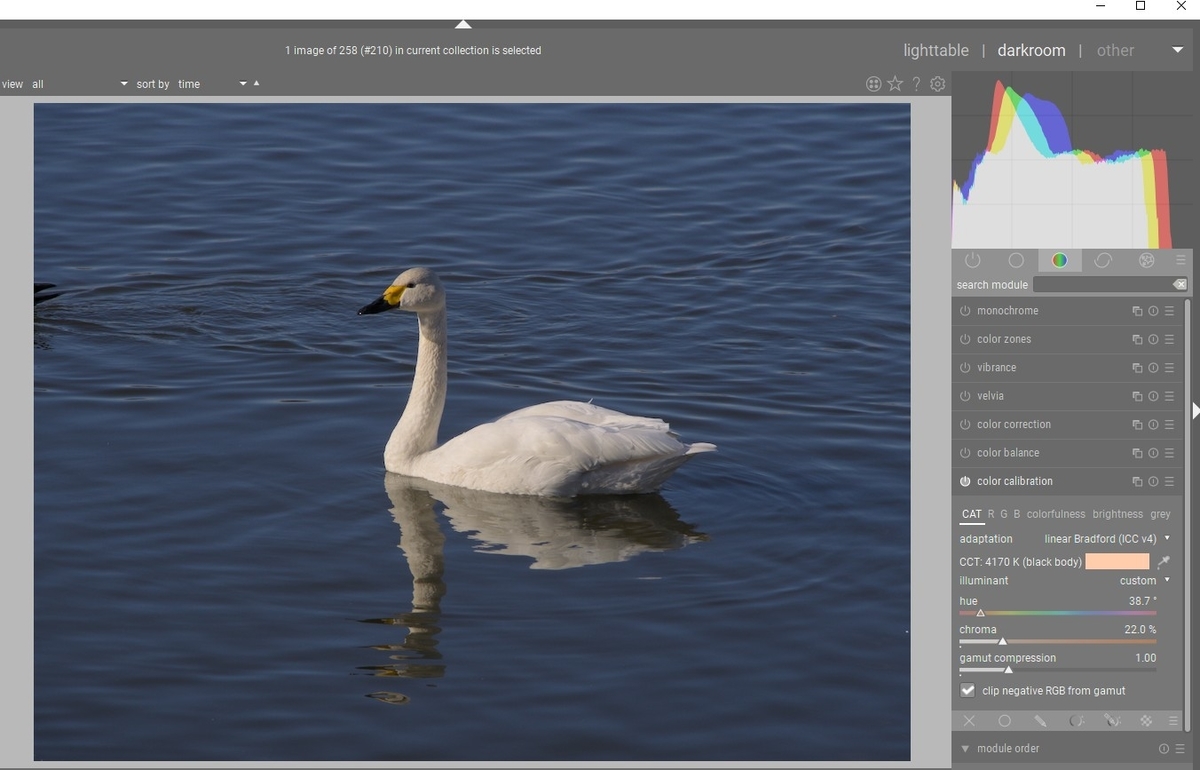Open the sort by 'time' dropdown
The height and width of the screenshot is (770, 1200).
211,84
